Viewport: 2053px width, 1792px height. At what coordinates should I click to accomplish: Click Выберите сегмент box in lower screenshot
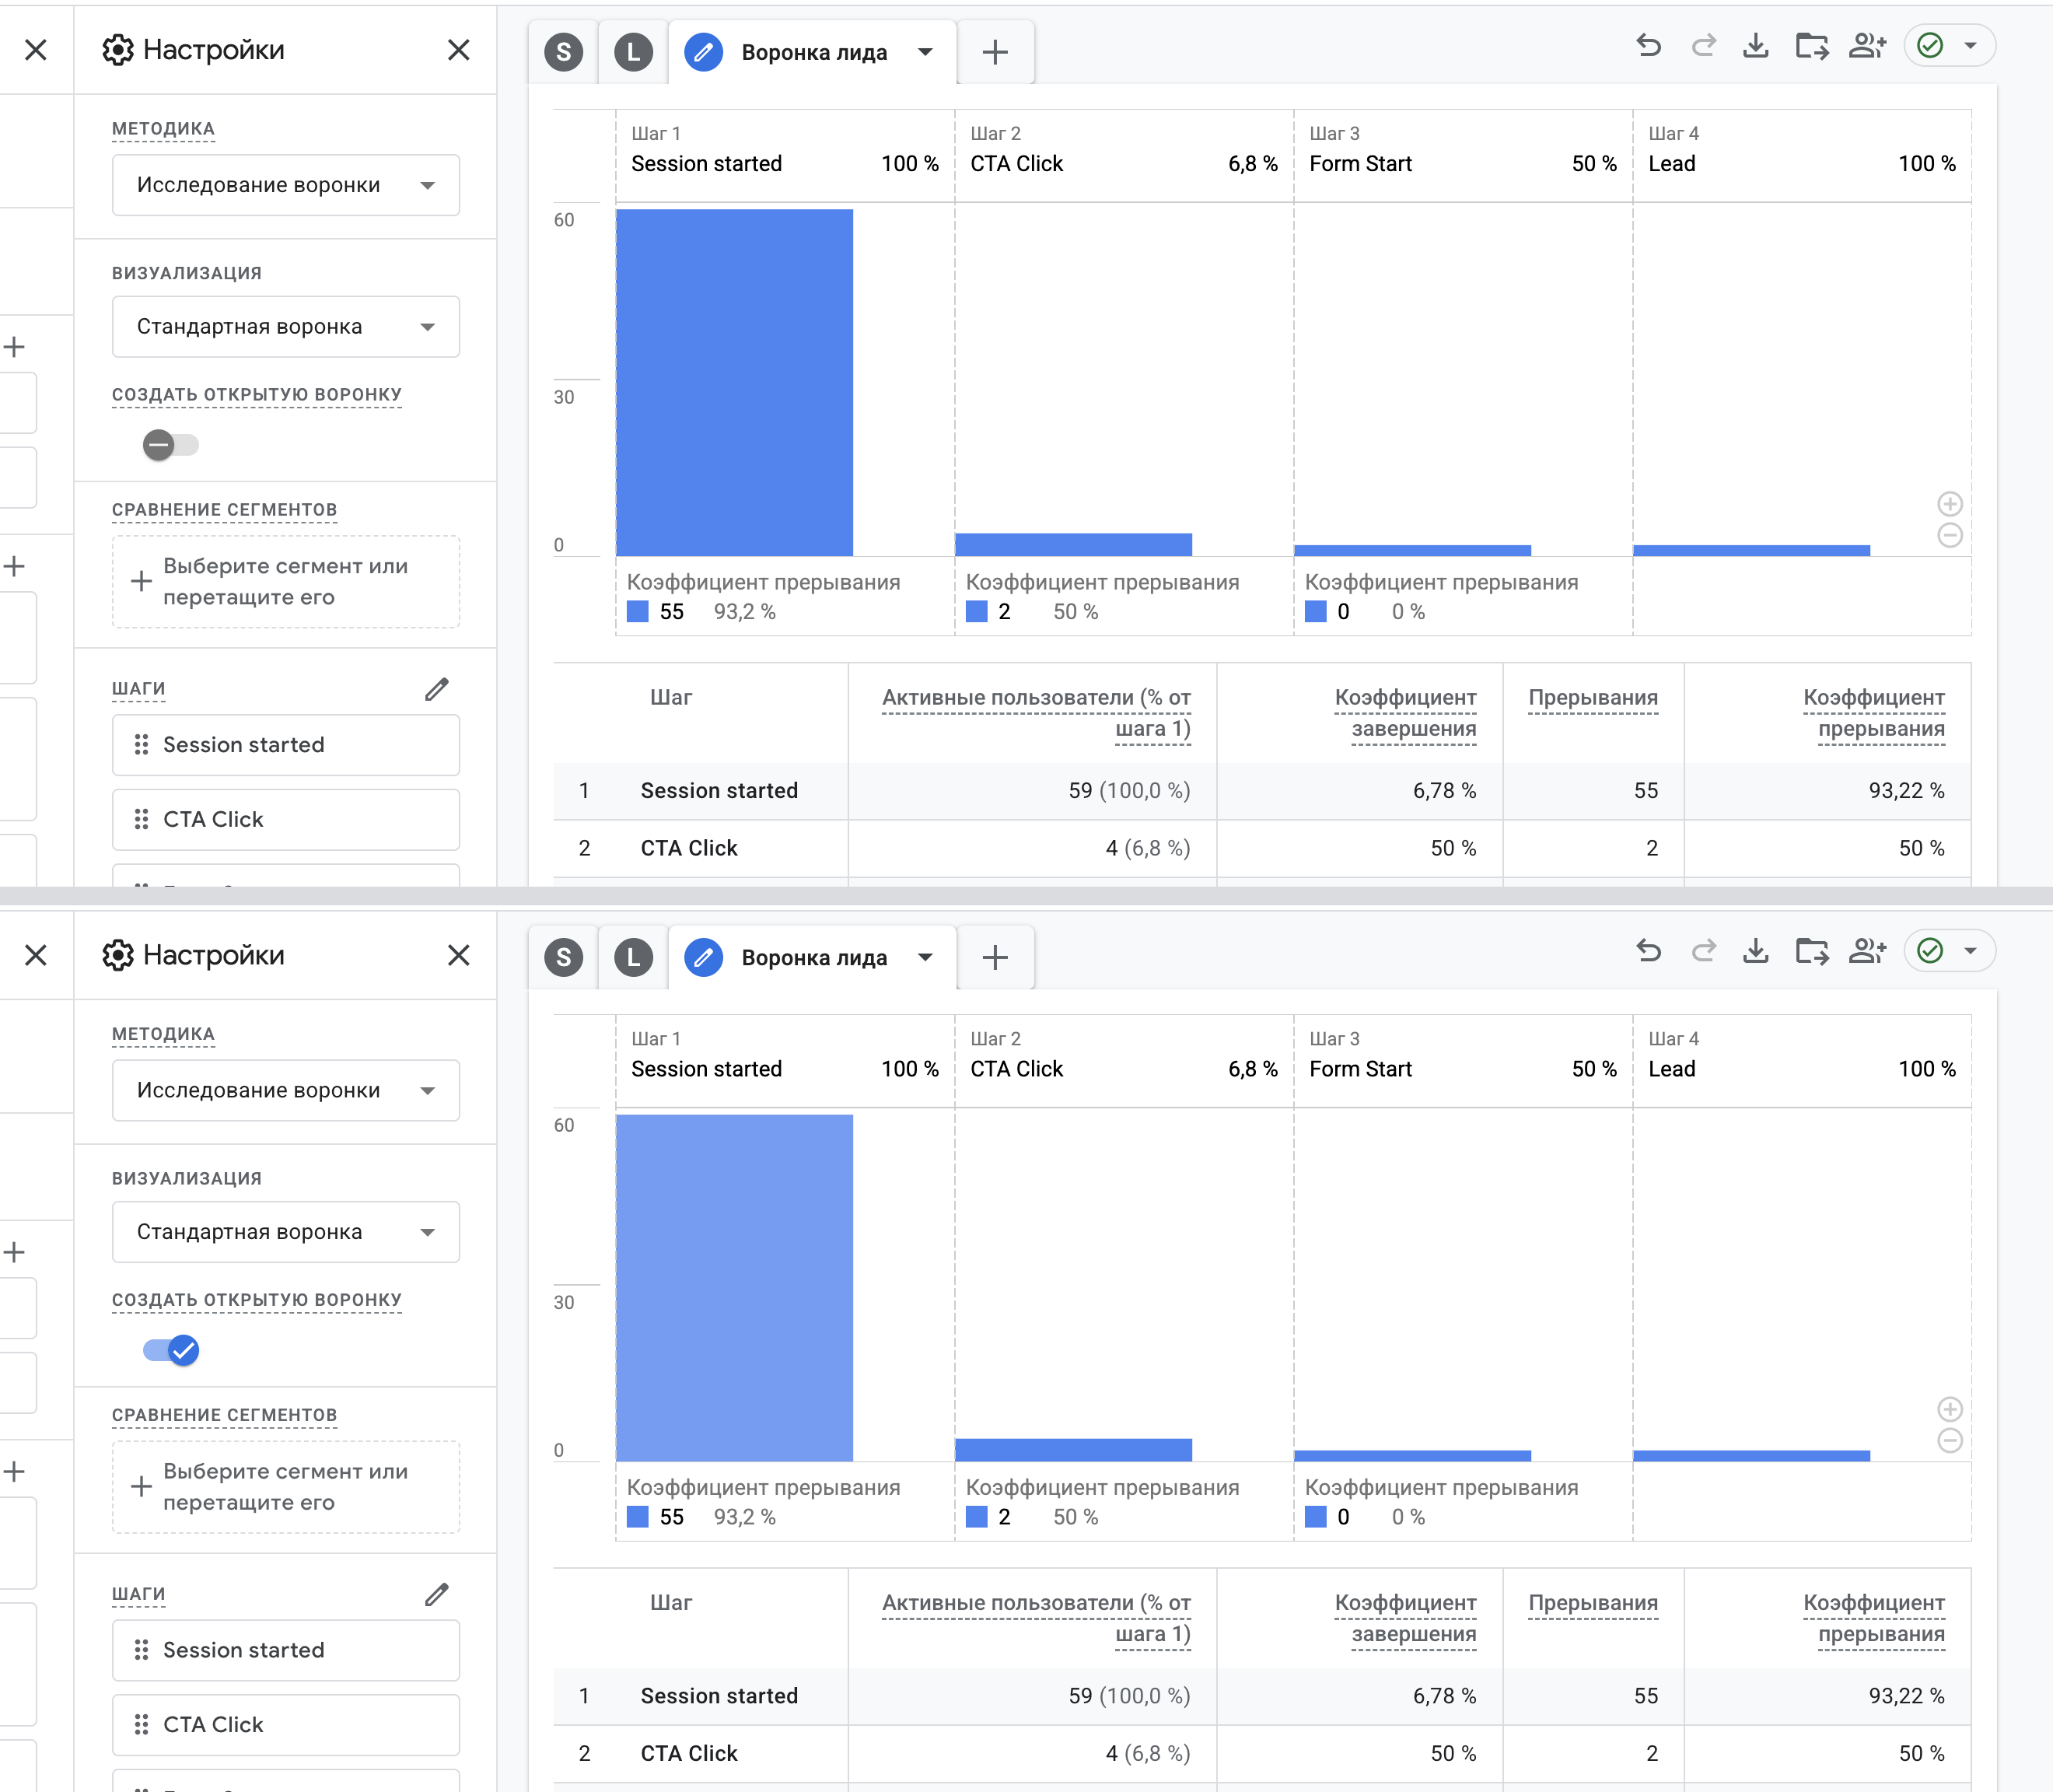point(286,1487)
